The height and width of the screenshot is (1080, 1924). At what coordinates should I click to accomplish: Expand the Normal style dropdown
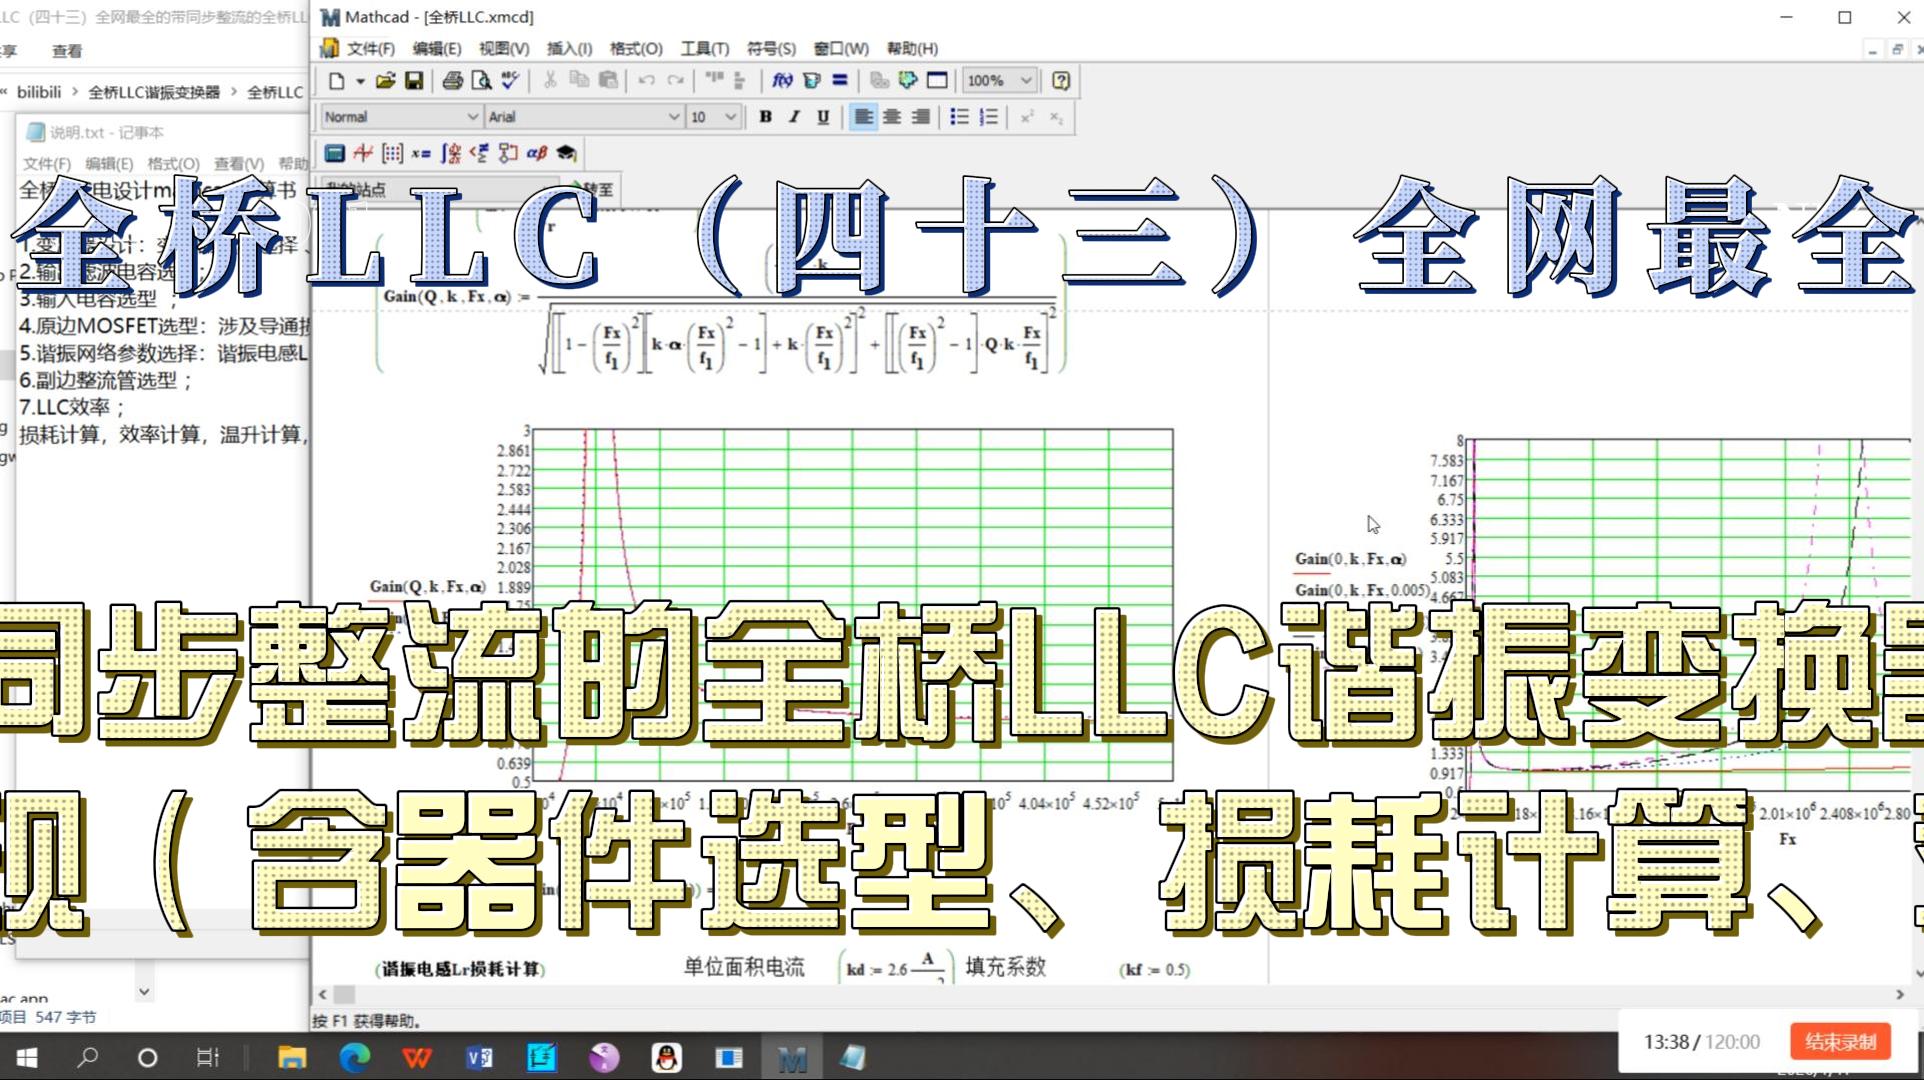point(473,117)
